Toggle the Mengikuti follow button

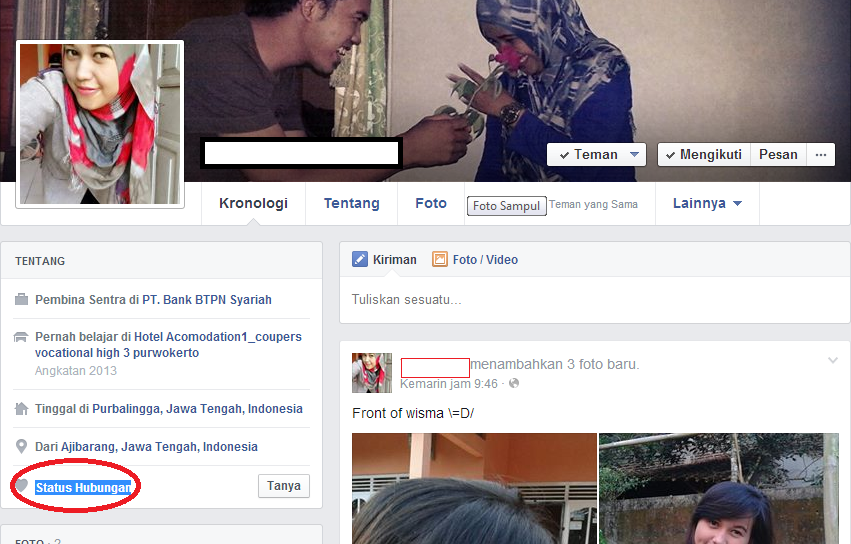coord(704,155)
